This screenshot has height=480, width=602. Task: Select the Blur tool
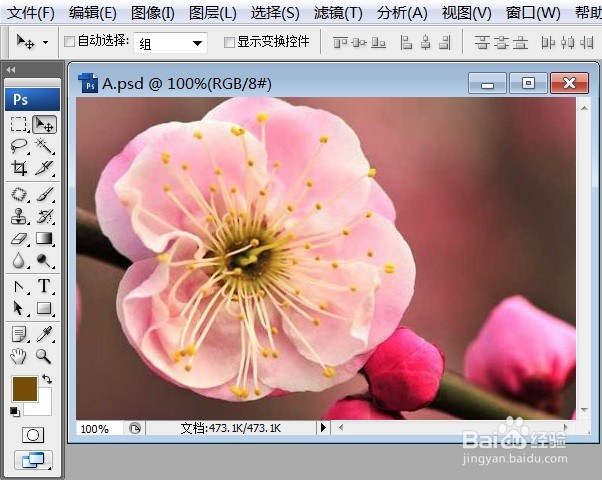click(x=19, y=260)
